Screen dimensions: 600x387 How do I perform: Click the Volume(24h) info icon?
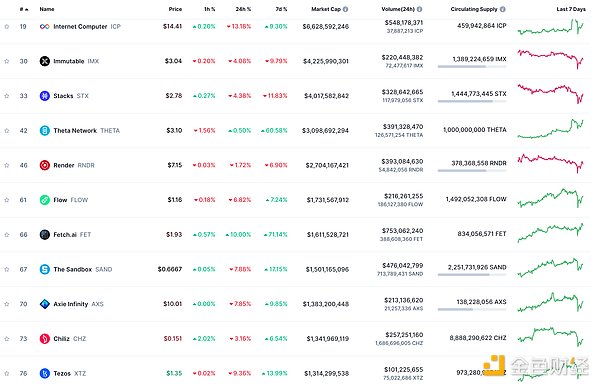click(x=420, y=9)
